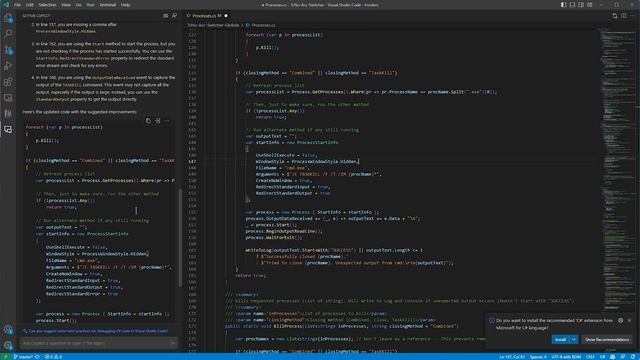Open the Search view in the activity bar
This screenshot has height=360, width=640.
click(x=8, y=33)
